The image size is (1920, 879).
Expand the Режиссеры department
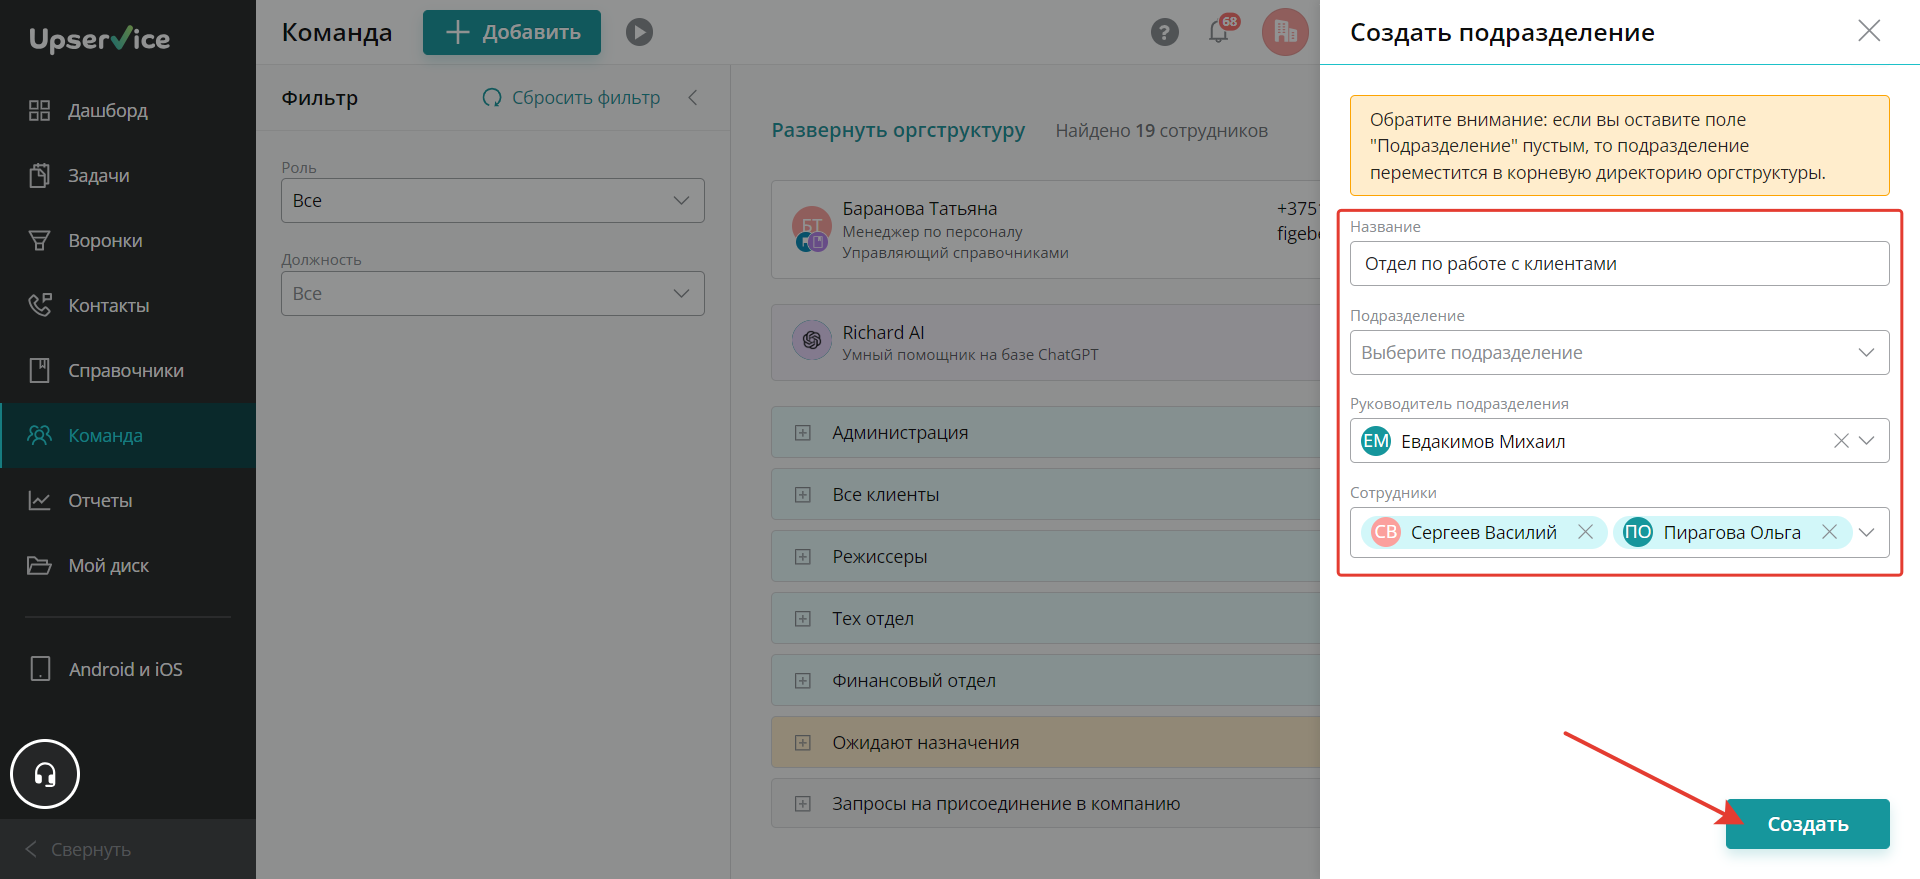pos(803,556)
